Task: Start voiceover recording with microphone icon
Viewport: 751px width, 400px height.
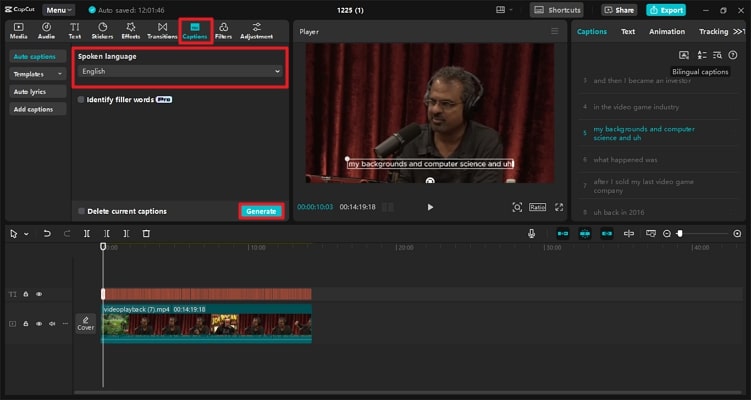Action: (531, 233)
